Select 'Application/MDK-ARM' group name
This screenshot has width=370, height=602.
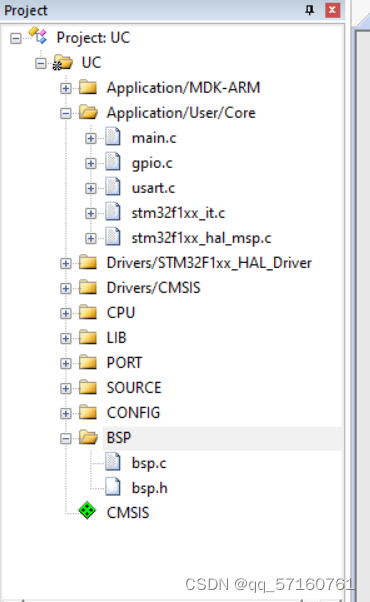(183, 88)
